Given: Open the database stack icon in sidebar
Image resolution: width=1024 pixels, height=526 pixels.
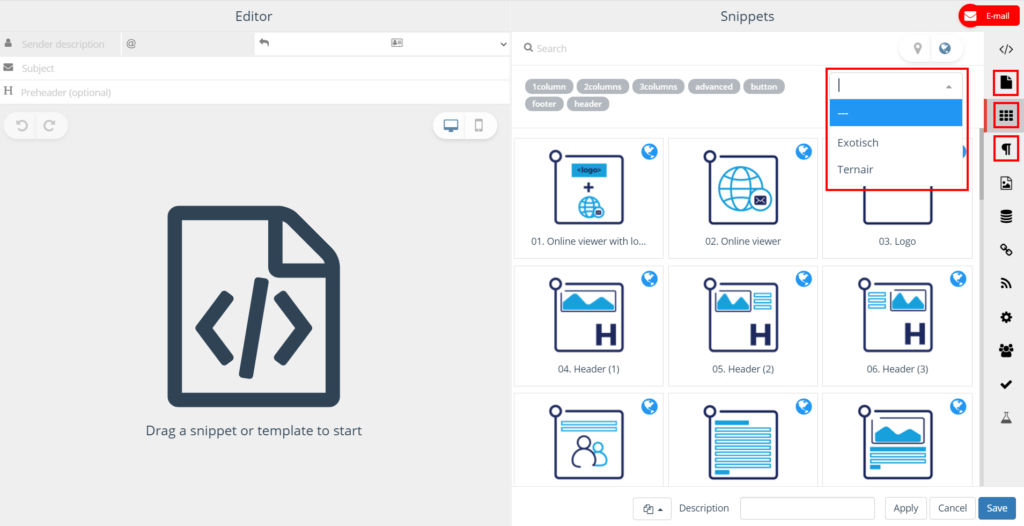Looking at the screenshot, I should 1006,216.
